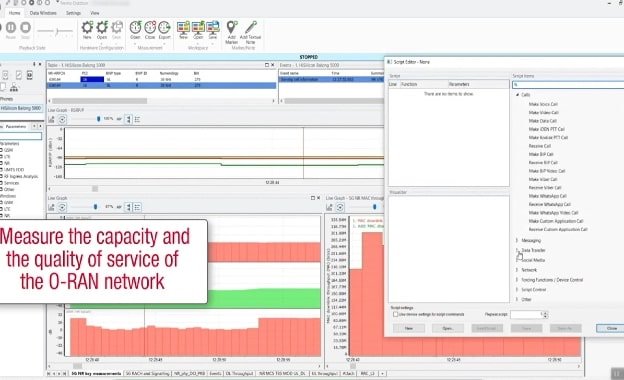Click New hardware configuration gear icon
624x380 pixels.
87,27
